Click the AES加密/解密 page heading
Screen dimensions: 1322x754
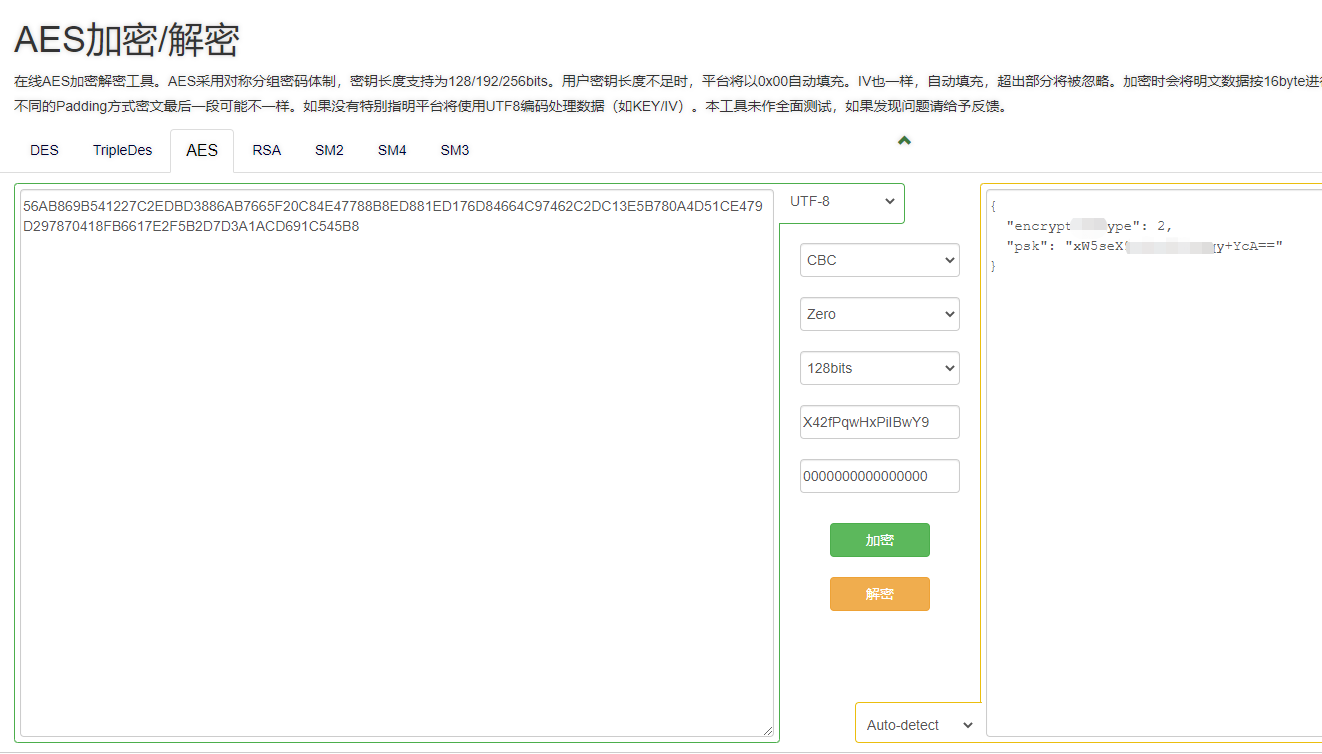126,41
